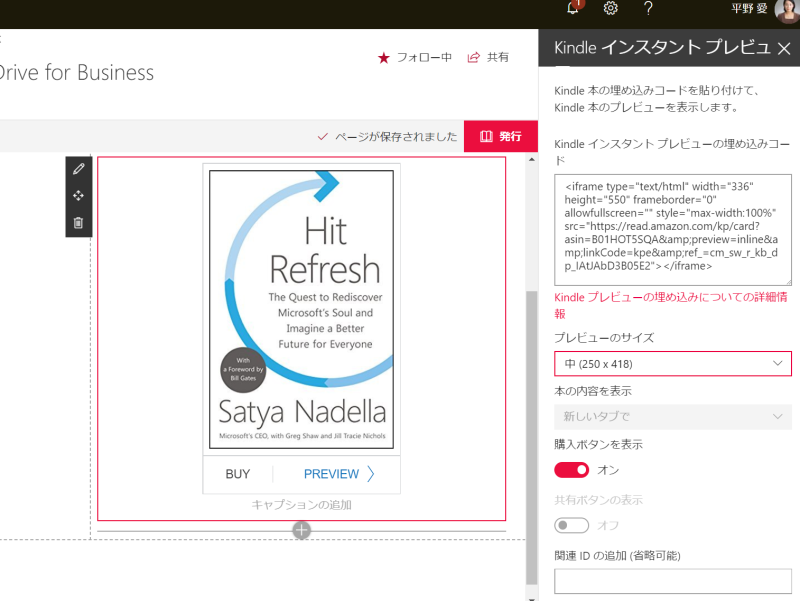
Task: Click the フォロー中 text
Action: 424,58
